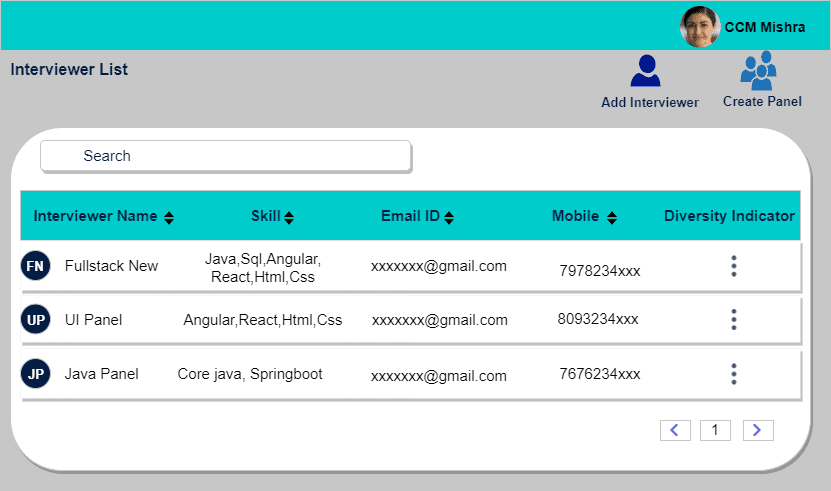The image size is (831, 491).
Task: Click the Add Interviewer person icon
Action: coord(646,71)
